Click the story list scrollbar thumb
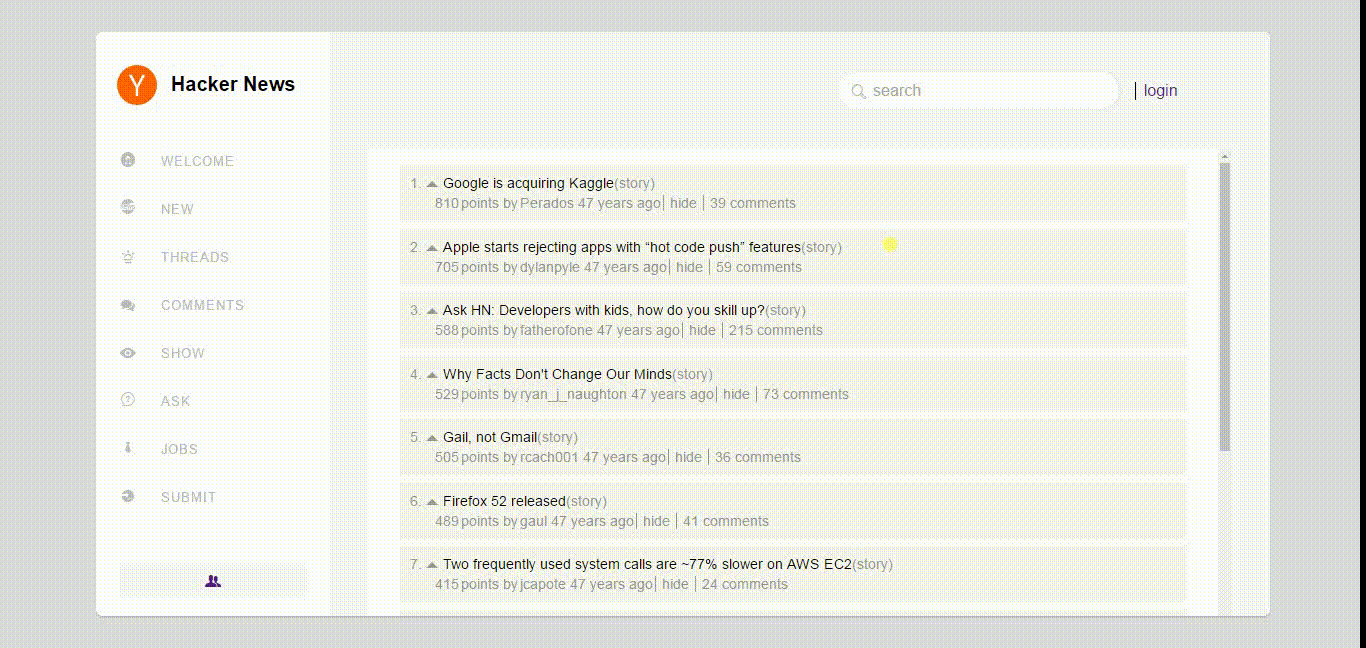The height and width of the screenshot is (648, 1366). click(x=1225, y=306)
